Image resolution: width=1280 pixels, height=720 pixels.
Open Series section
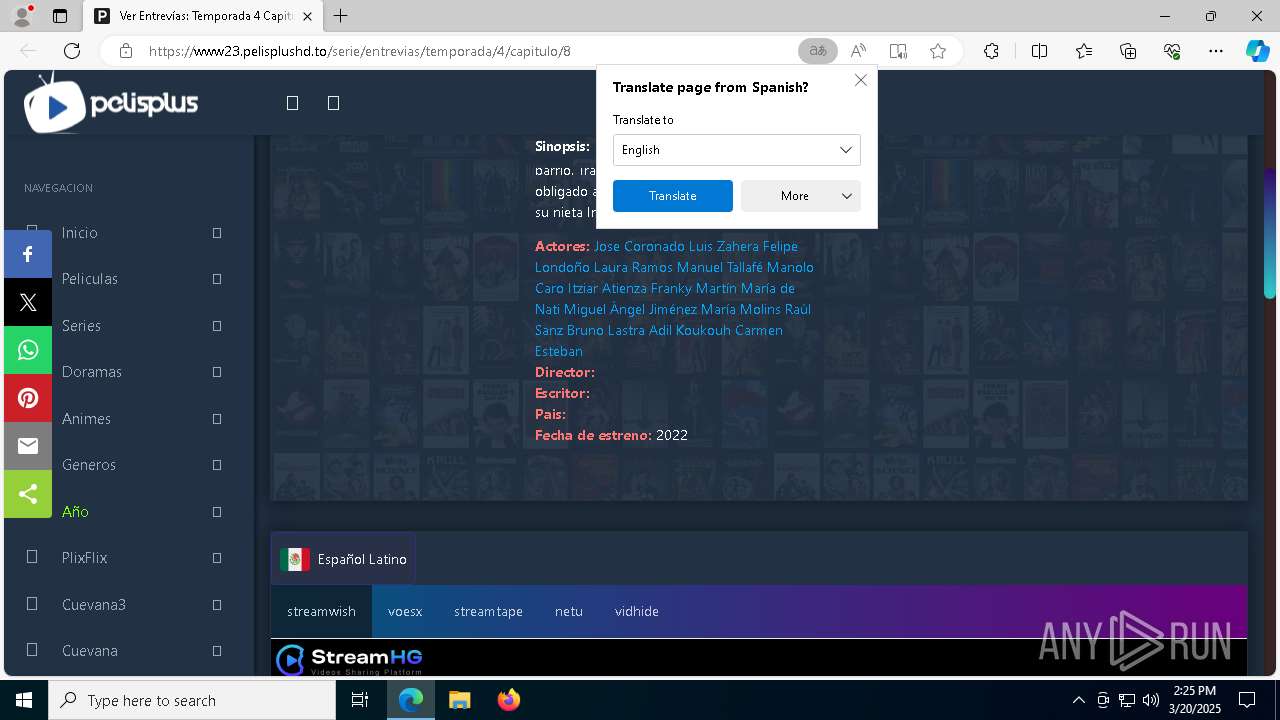pyautogui.click(x=81, y=326)
